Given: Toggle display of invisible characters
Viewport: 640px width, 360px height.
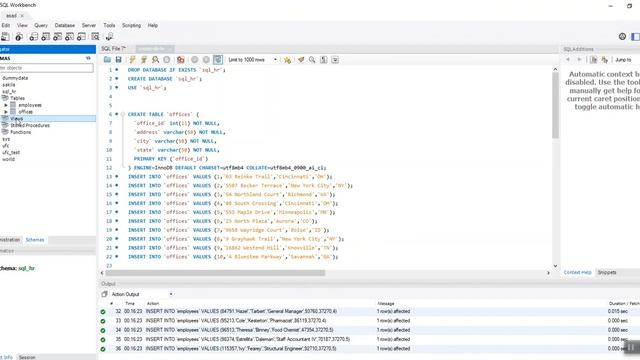Looking at the screenshot, I should point(324,60).
